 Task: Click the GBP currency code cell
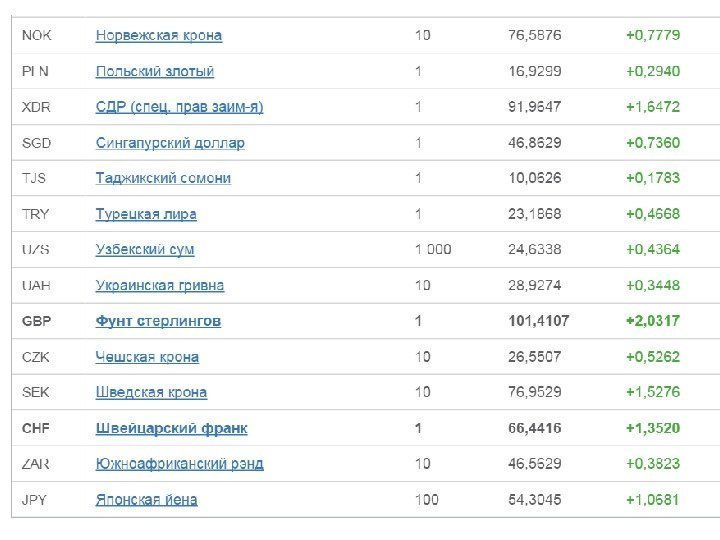pyautogui.click(x=37, y=321)
